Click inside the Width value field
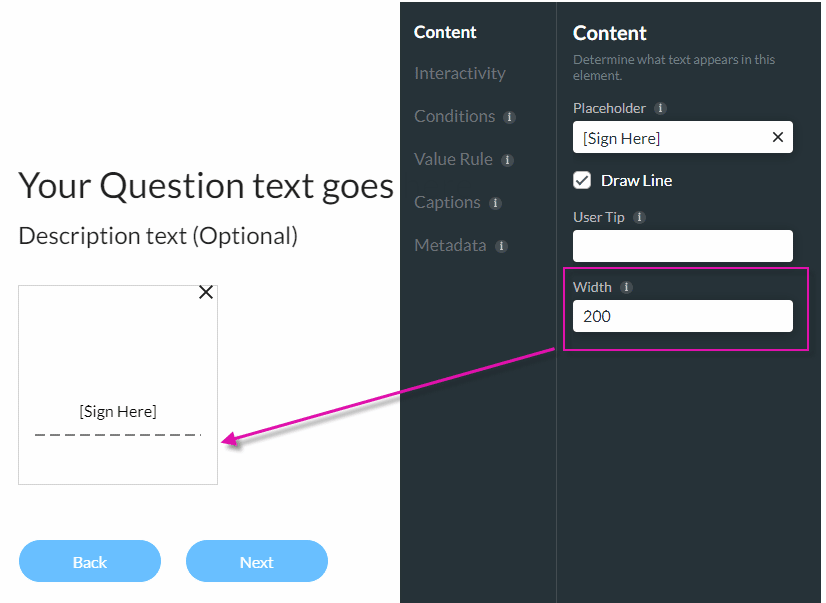This screenshot has height=603, width=826. (x=682, y=316)
